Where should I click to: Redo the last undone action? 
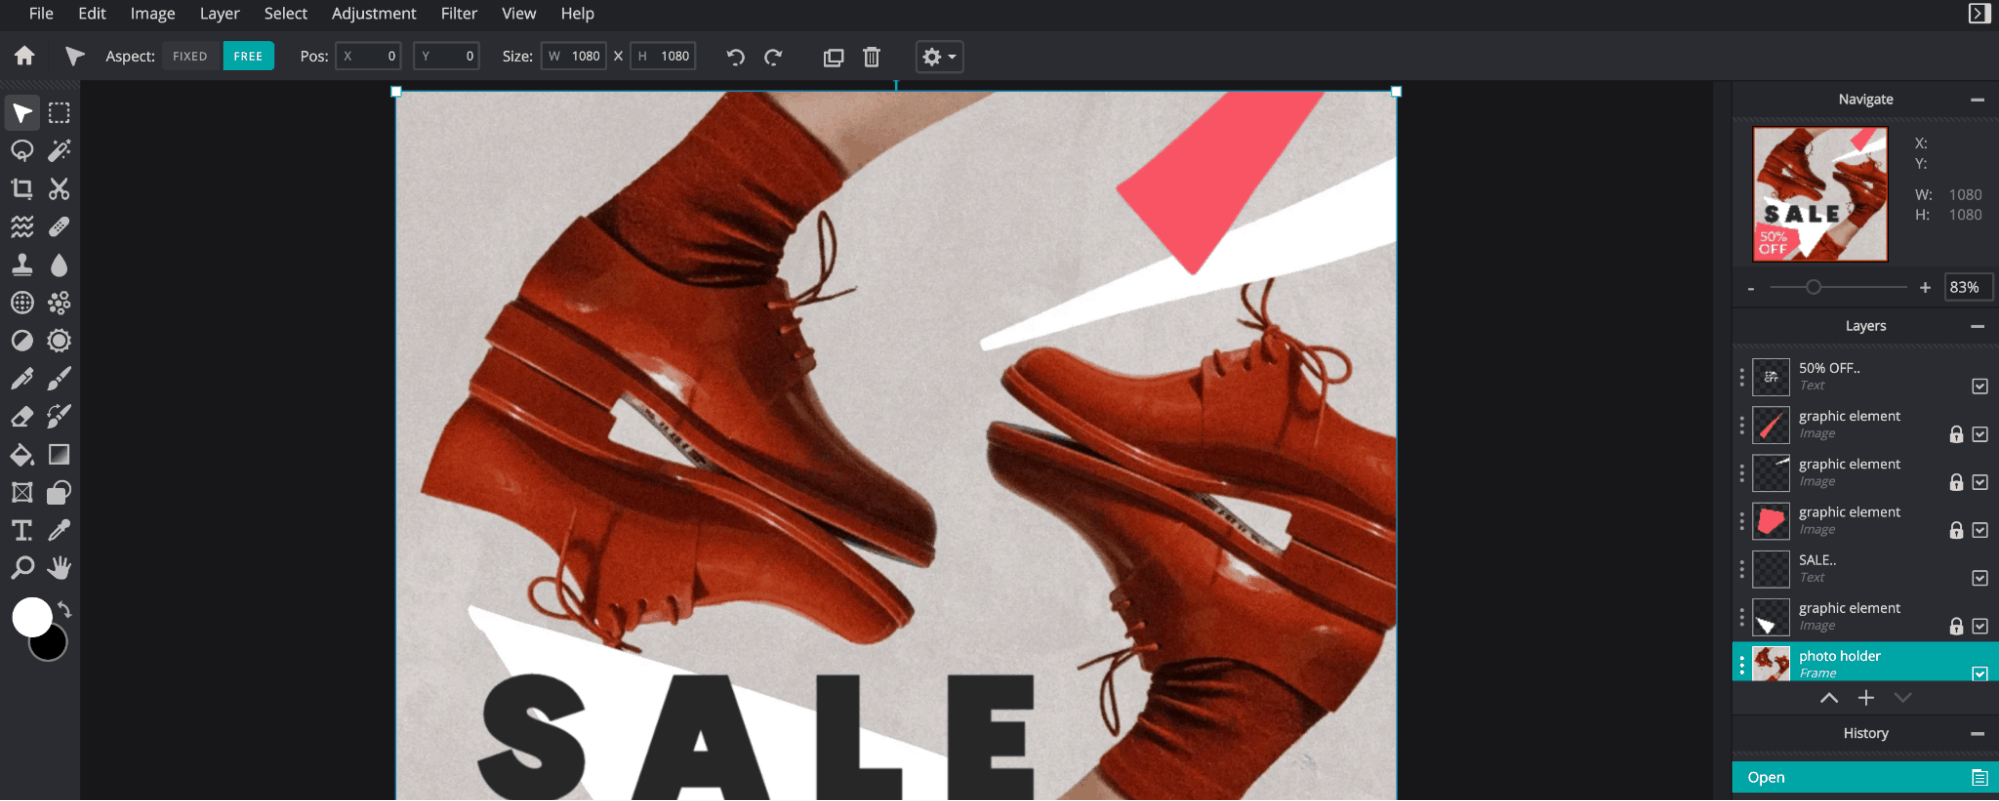[773, 57]
